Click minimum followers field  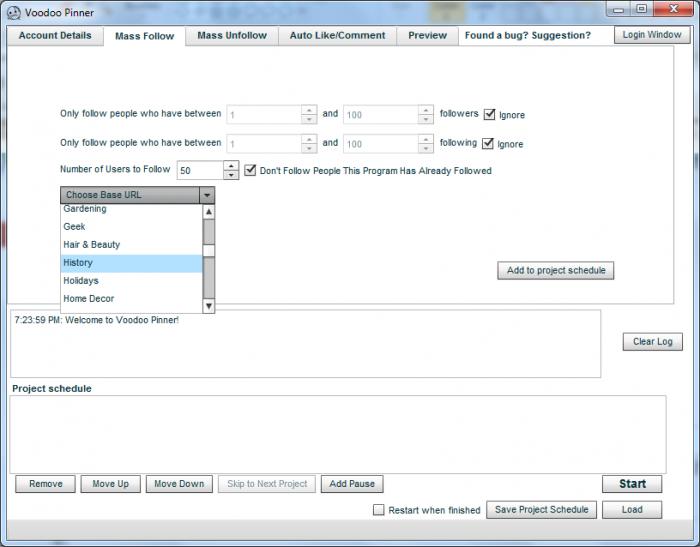click(x=264, y=115)
